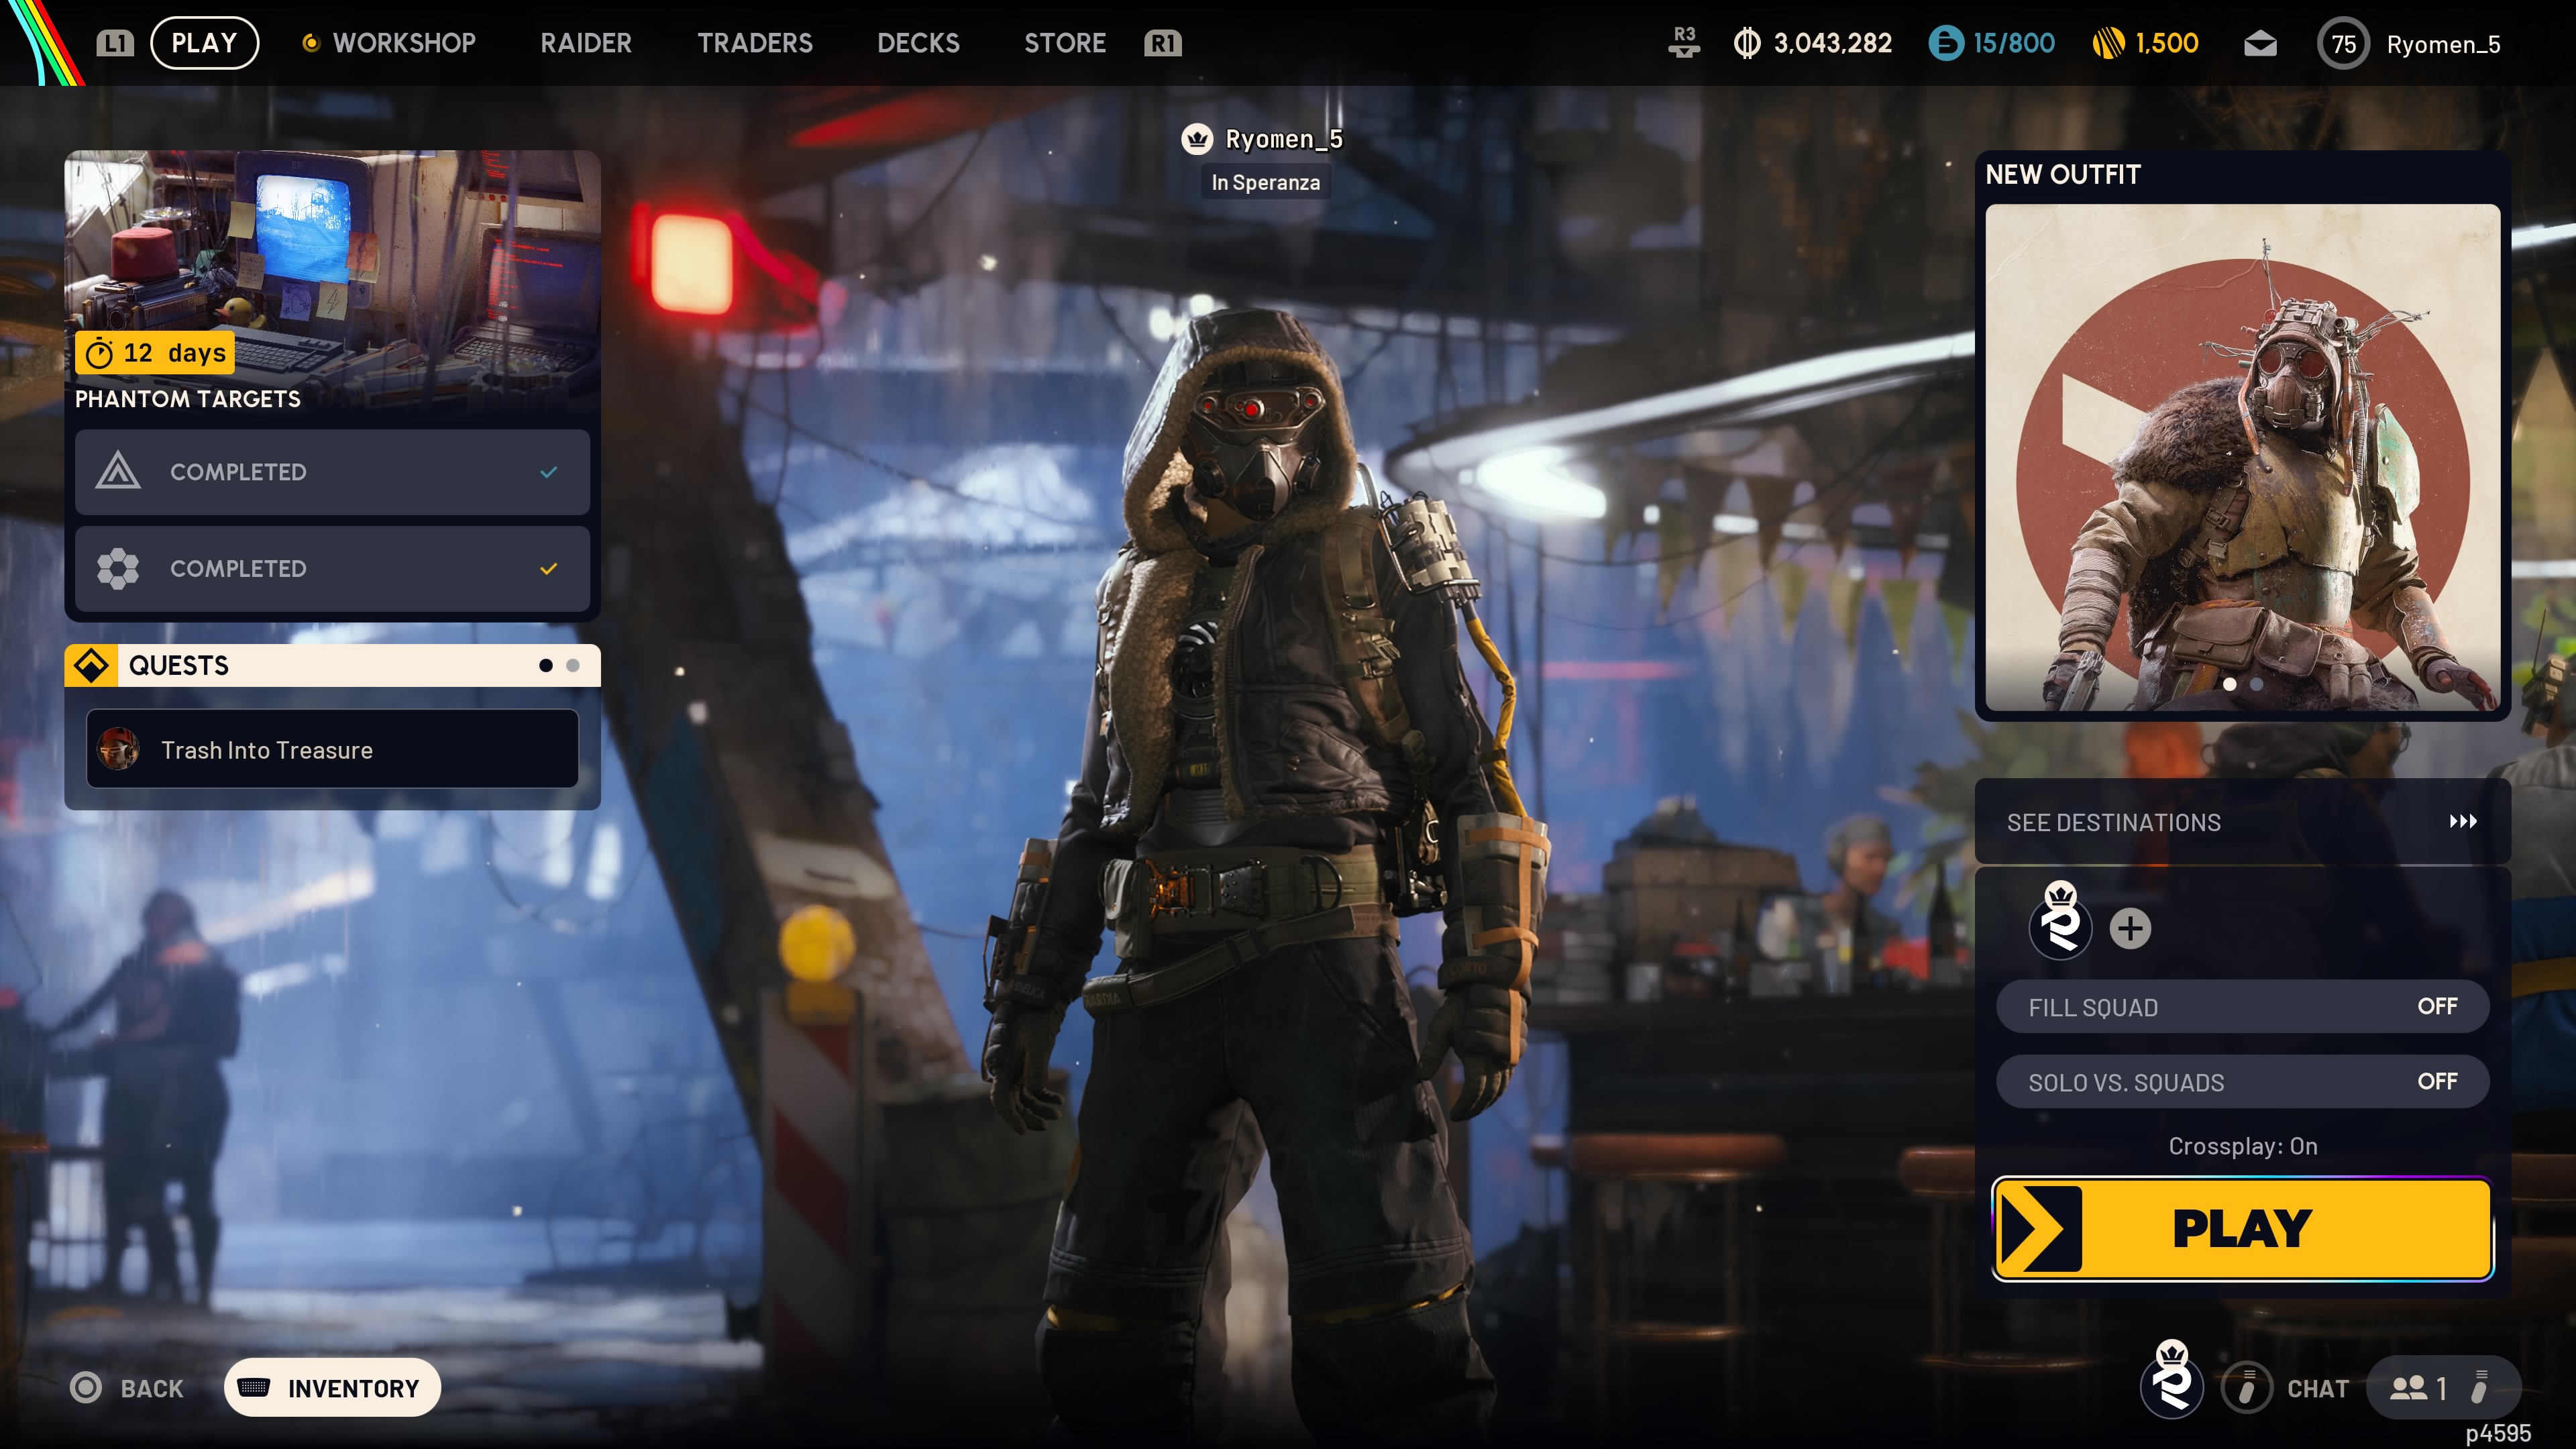This screenshot has height=1449, width=2576.
Task: Click the crown icon above the character
Action: (1197, 139)
